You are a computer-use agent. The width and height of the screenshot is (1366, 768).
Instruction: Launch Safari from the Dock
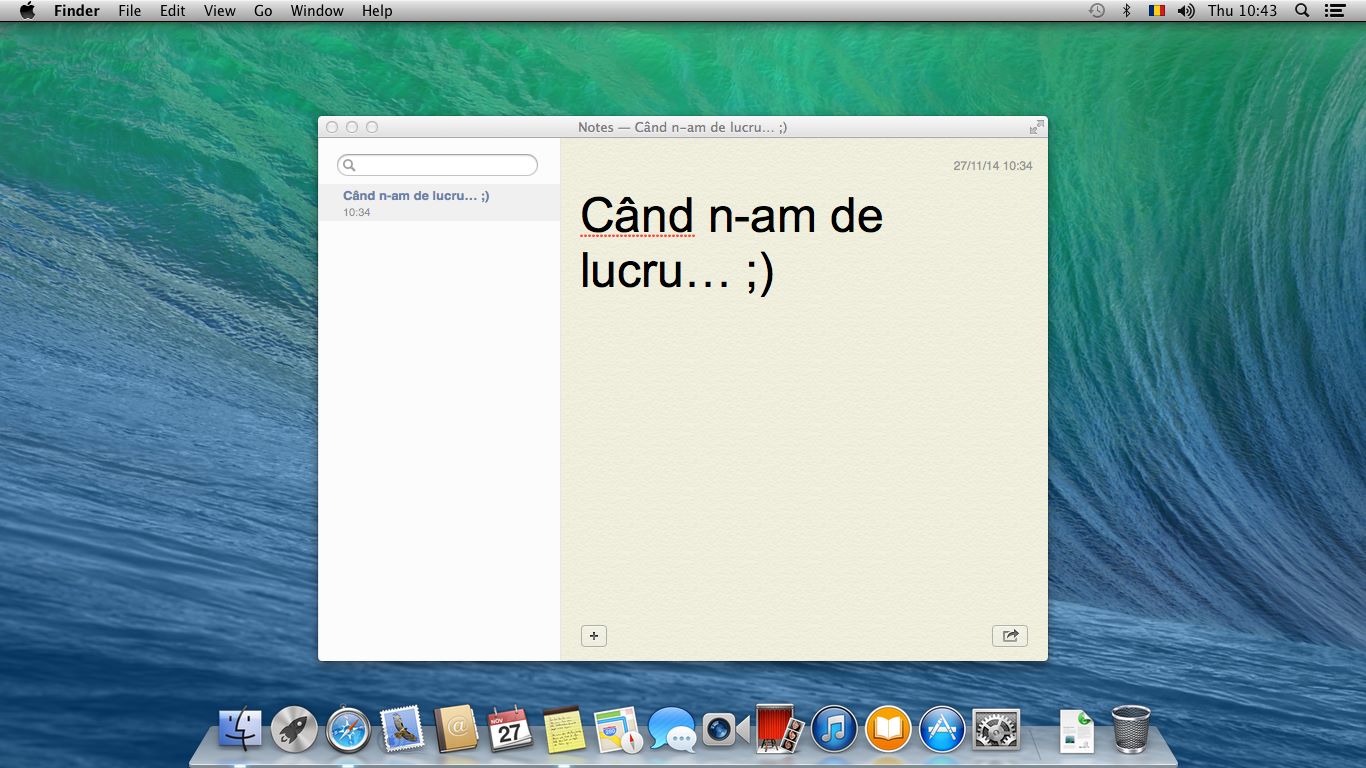pos(348,730)
